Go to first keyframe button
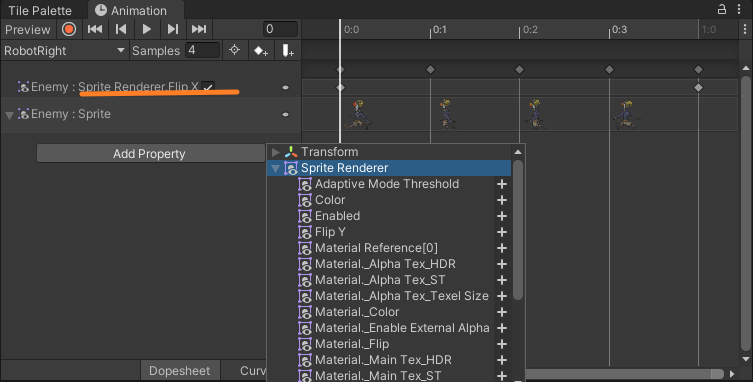 pos(95,29)
